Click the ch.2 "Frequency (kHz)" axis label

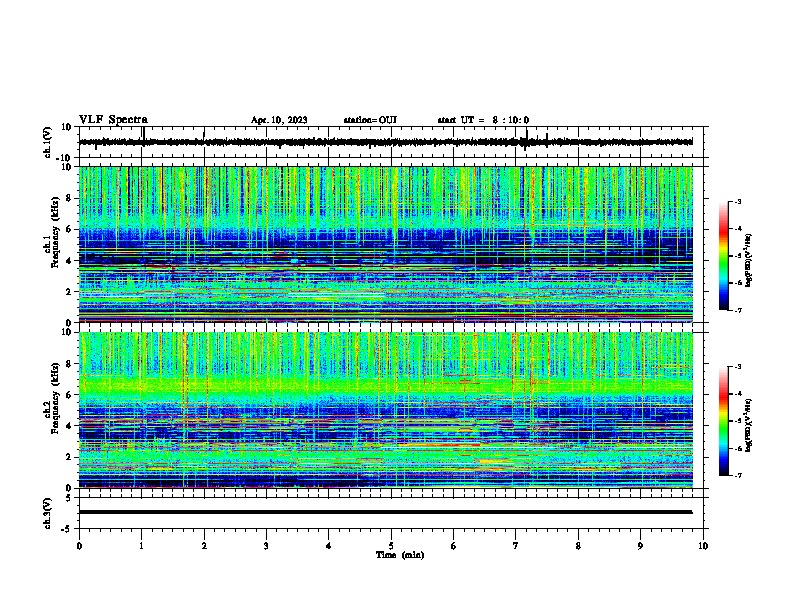(55, 398)
